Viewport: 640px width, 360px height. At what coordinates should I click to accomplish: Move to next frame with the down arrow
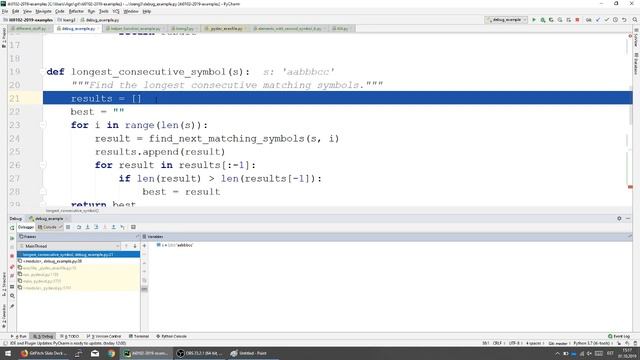(135, 246)
